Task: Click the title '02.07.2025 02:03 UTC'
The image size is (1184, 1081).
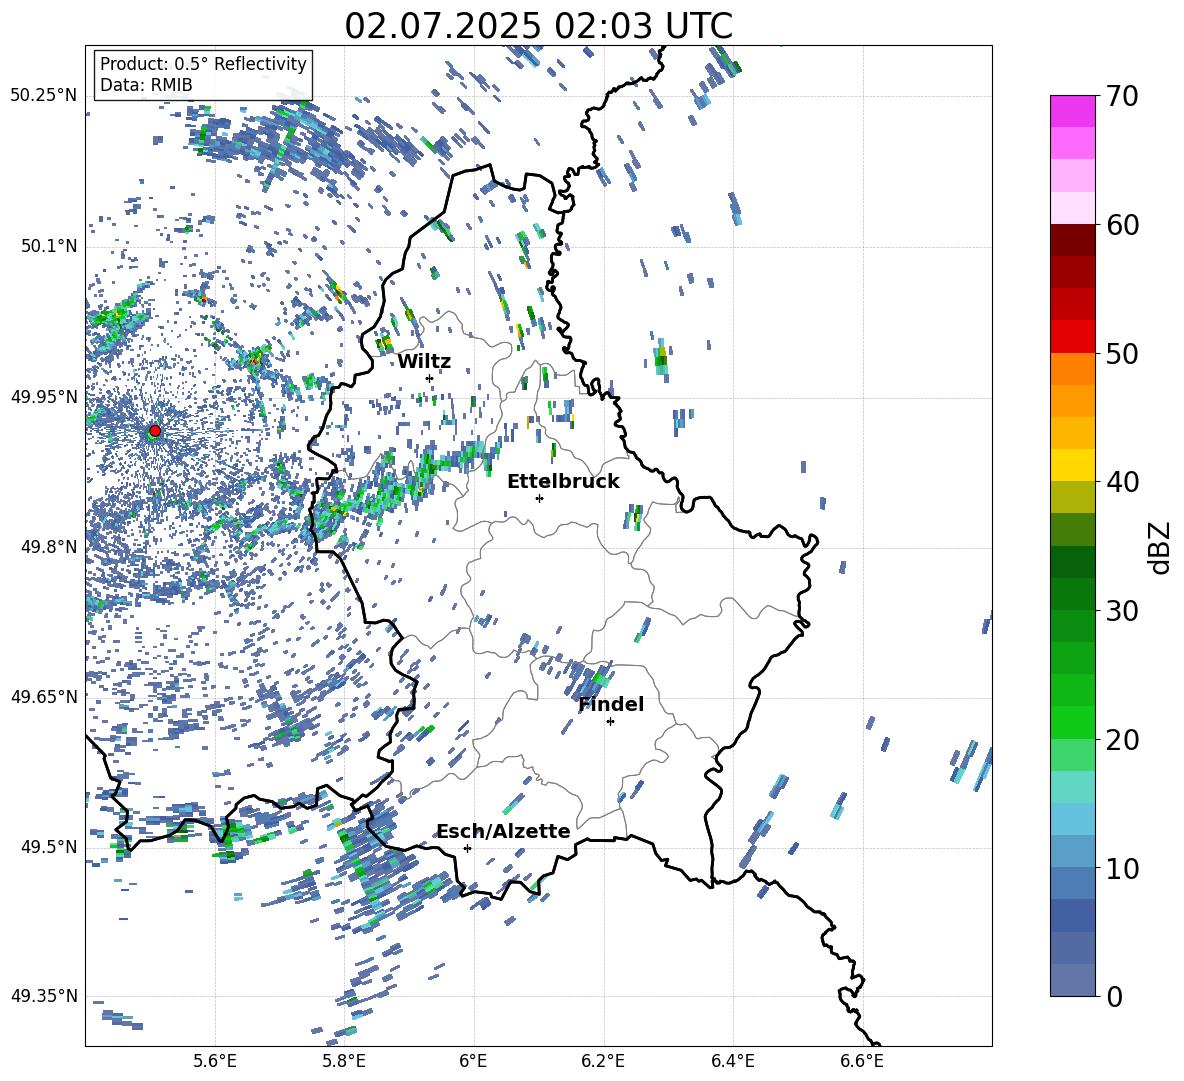Action: (x=538, y=26)
